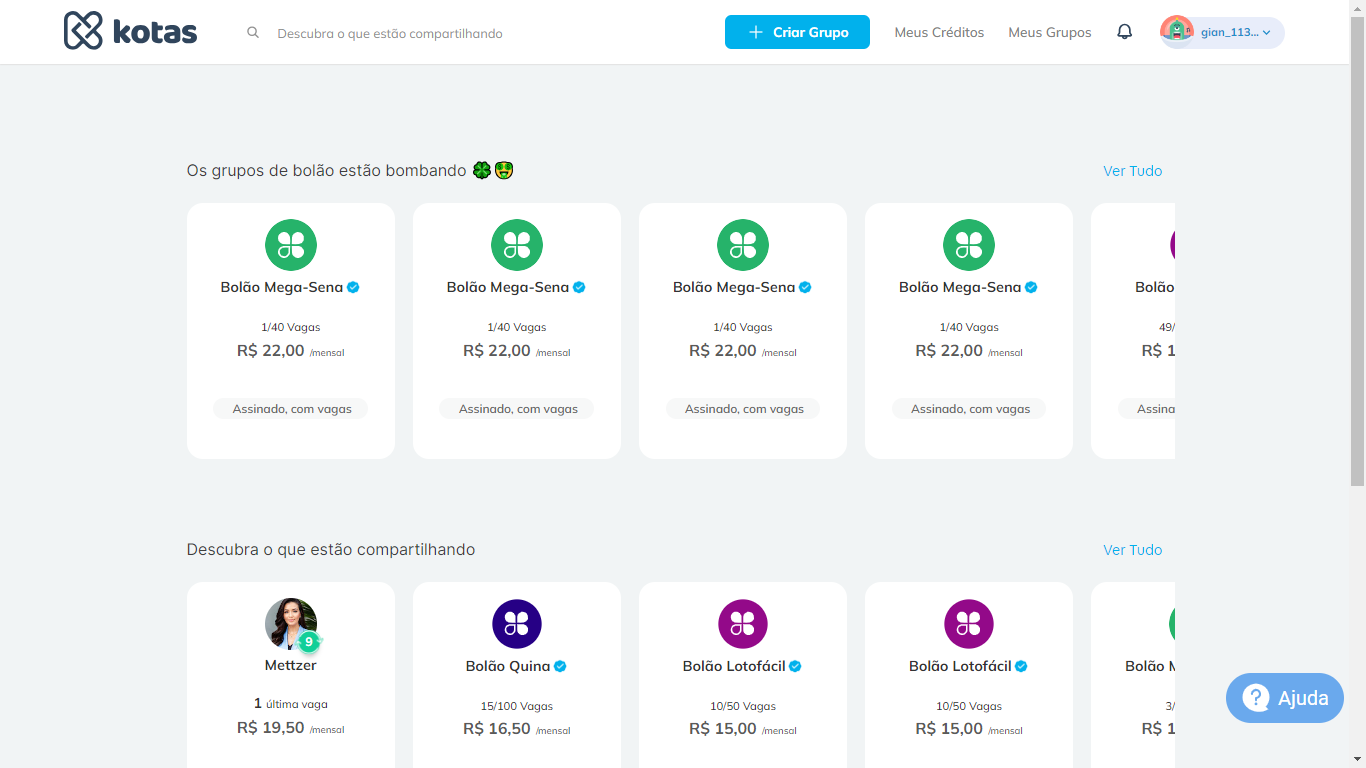Viewport: 1366px width, 768px height.
Task: Click the vertical scrollbar thumb
Action: [1357, 253]
